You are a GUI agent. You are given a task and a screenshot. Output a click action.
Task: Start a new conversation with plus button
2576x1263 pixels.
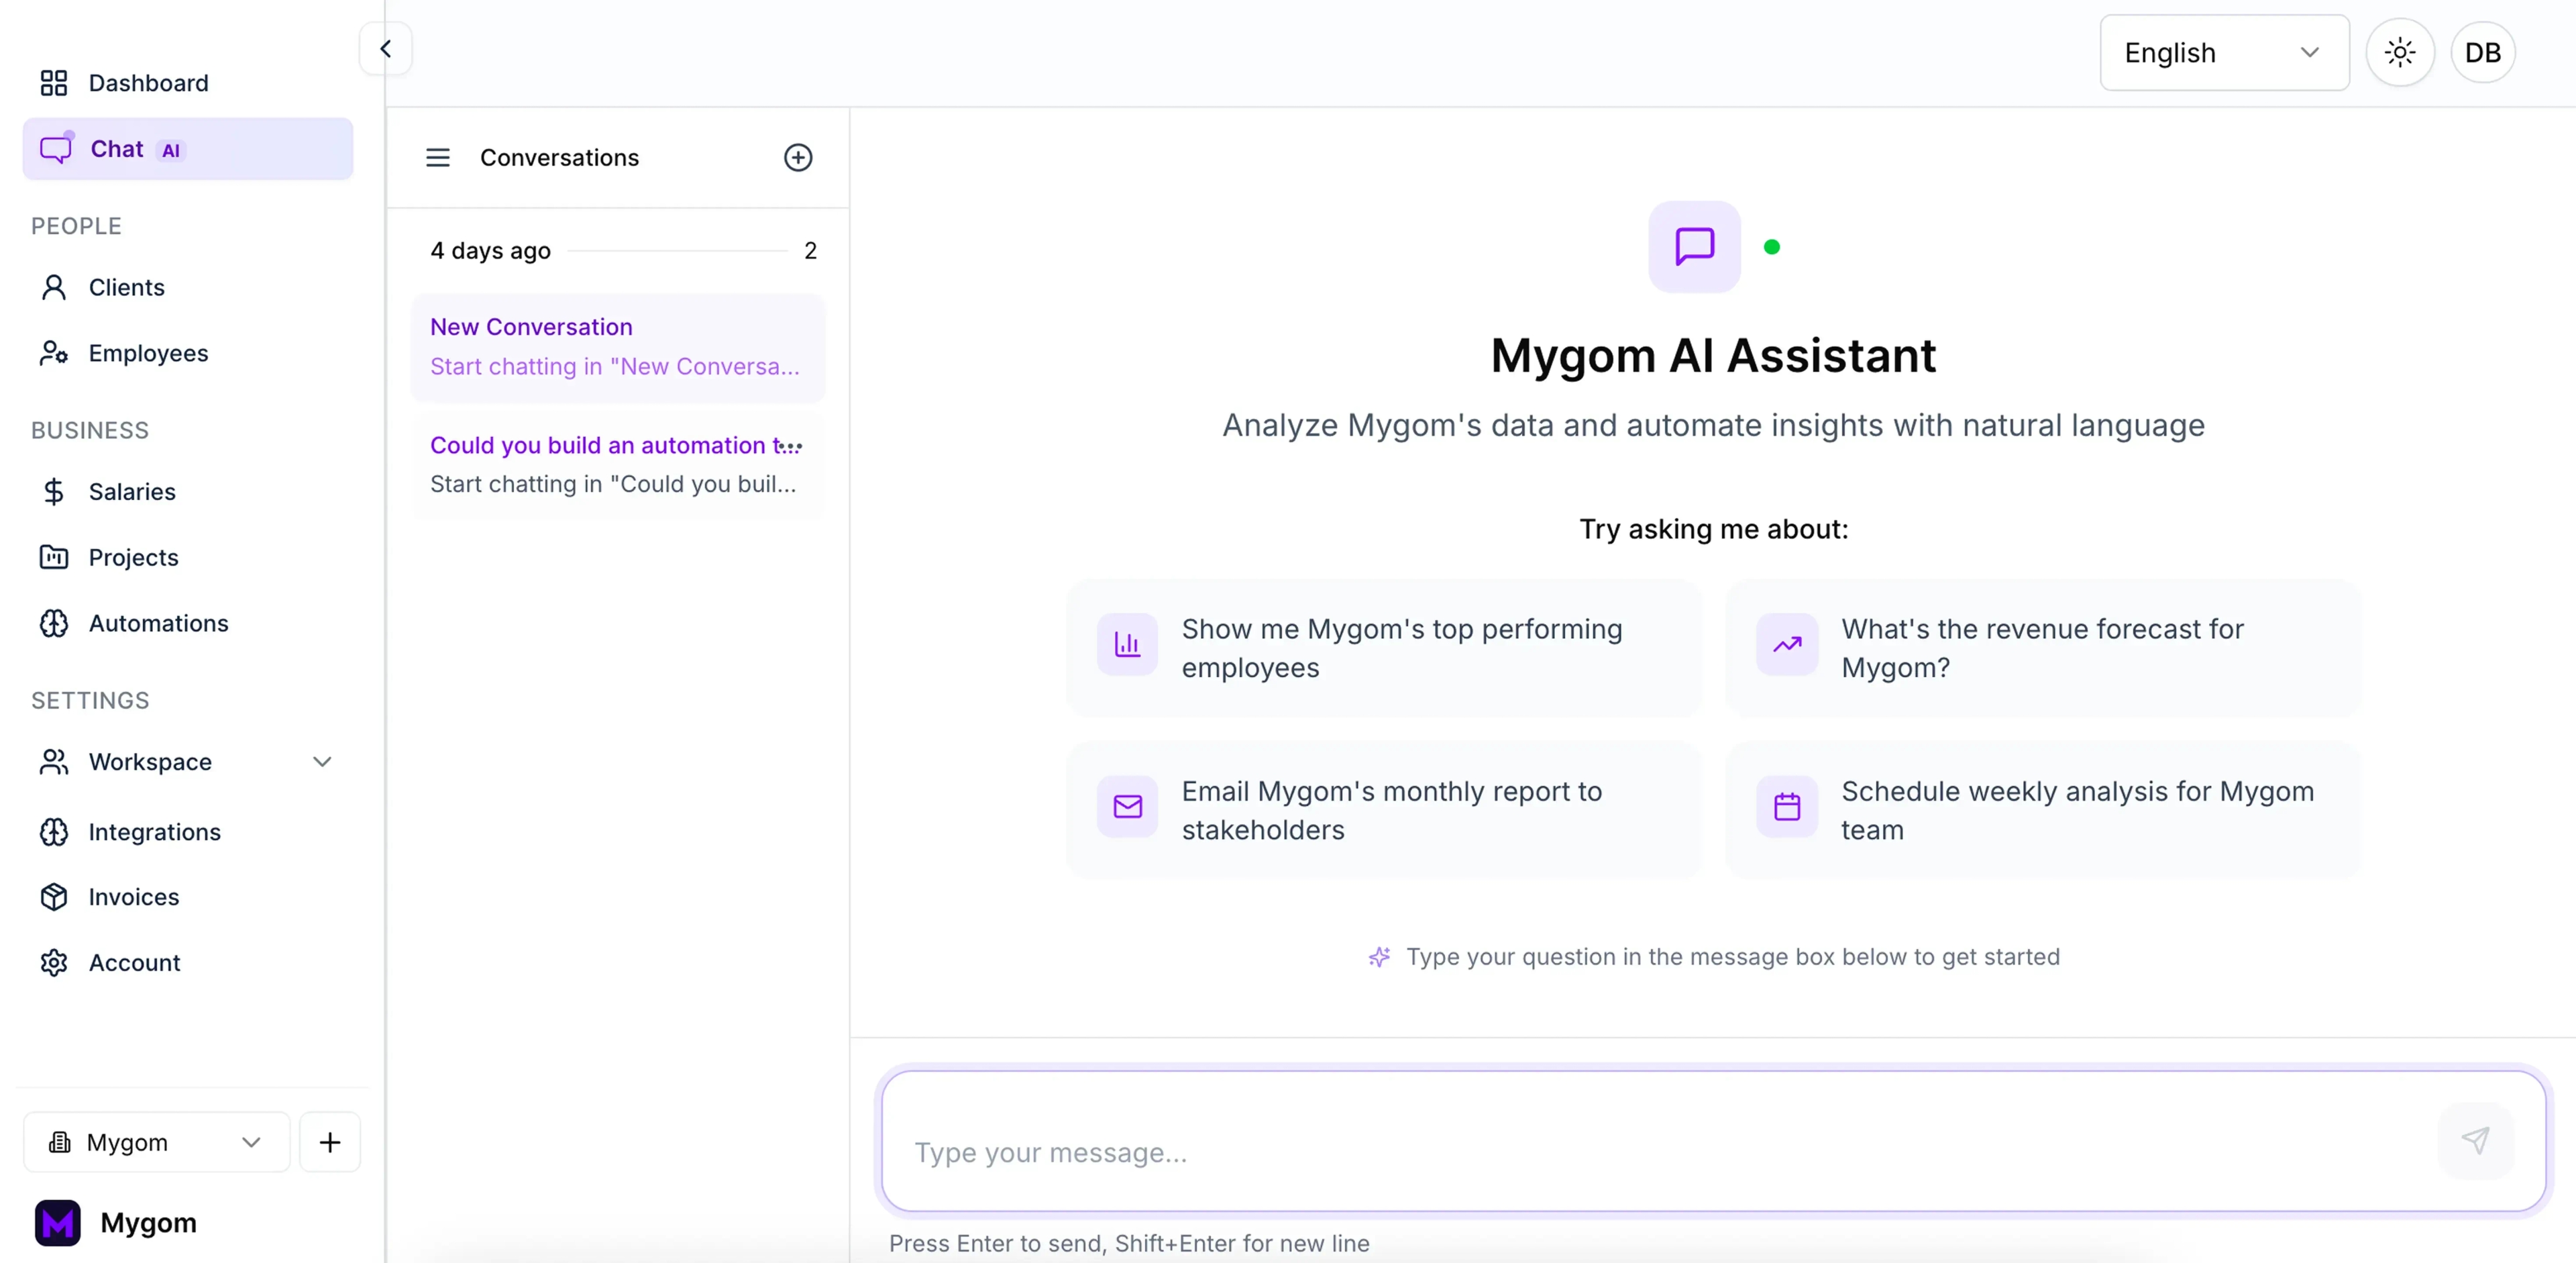[798, 157]
